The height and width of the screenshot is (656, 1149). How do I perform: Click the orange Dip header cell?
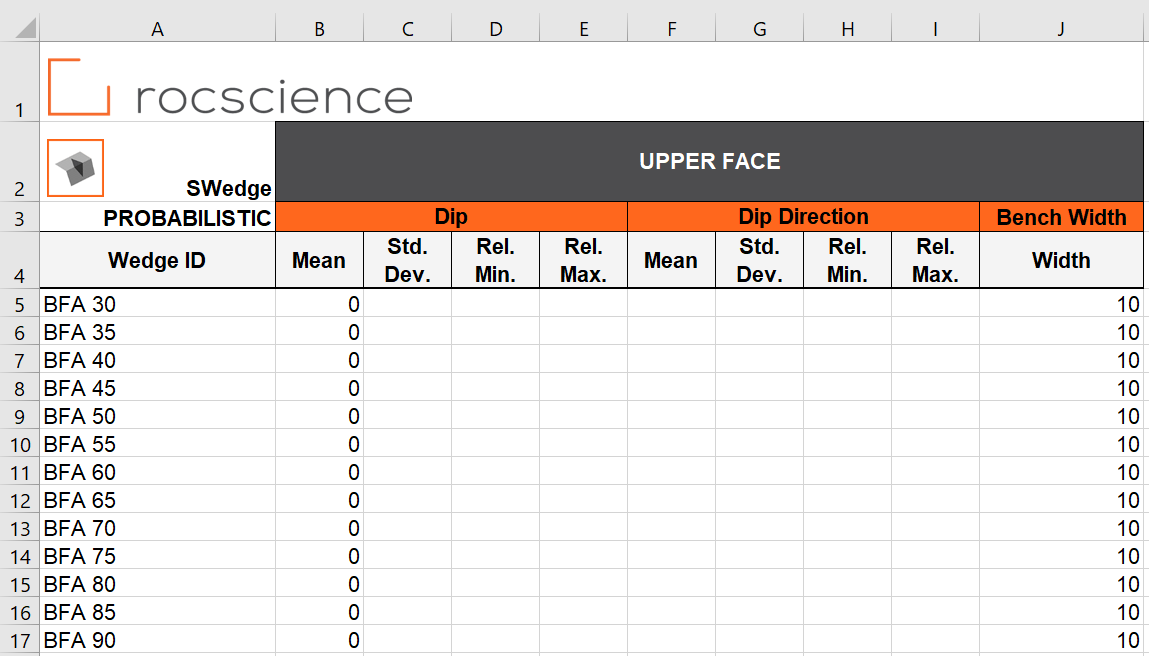point(451,217)
